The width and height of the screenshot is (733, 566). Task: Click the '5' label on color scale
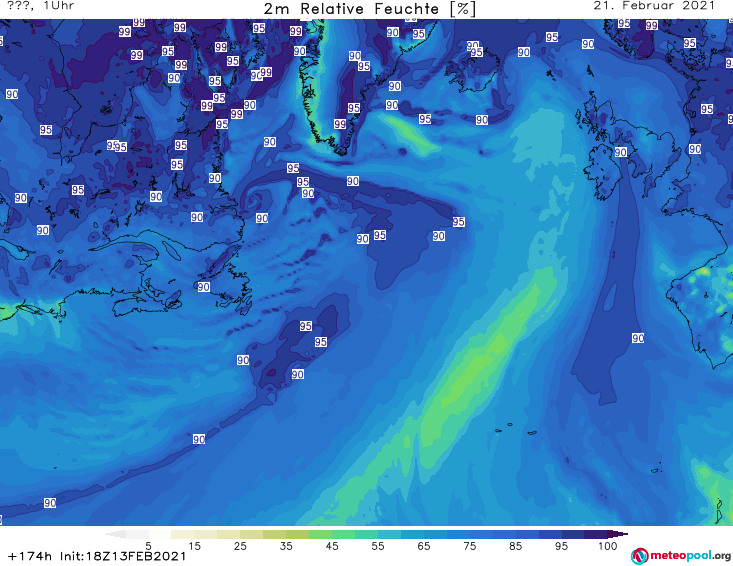pos(148,546)
